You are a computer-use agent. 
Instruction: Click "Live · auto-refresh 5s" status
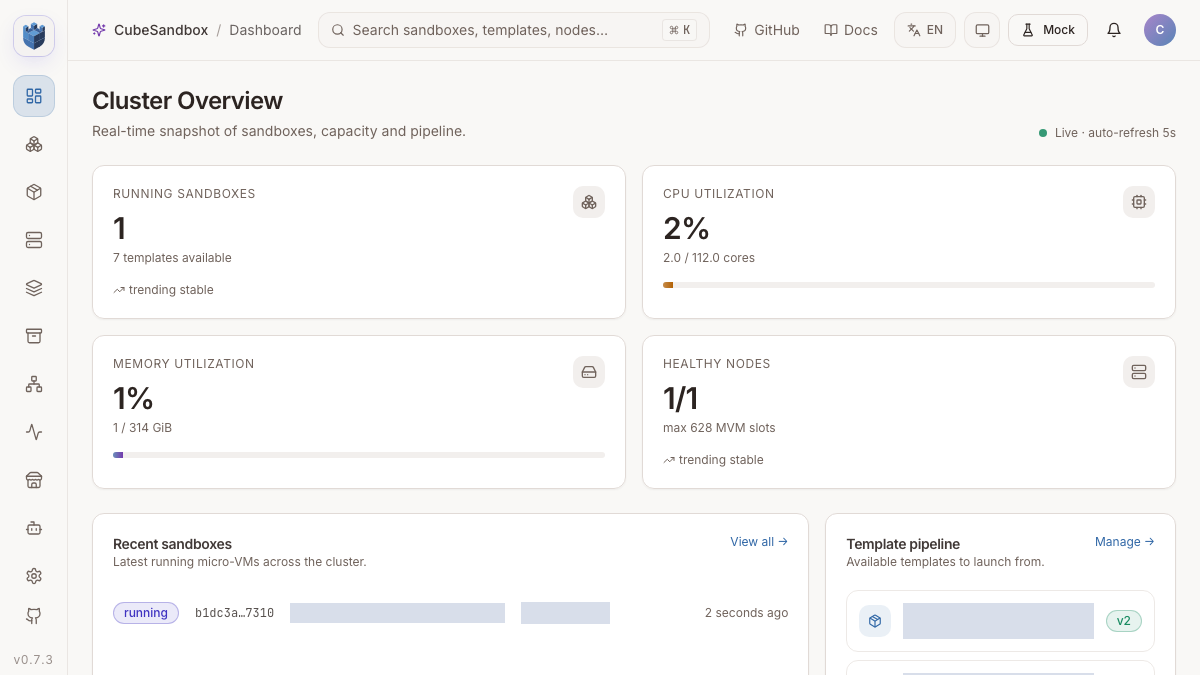1107,133
